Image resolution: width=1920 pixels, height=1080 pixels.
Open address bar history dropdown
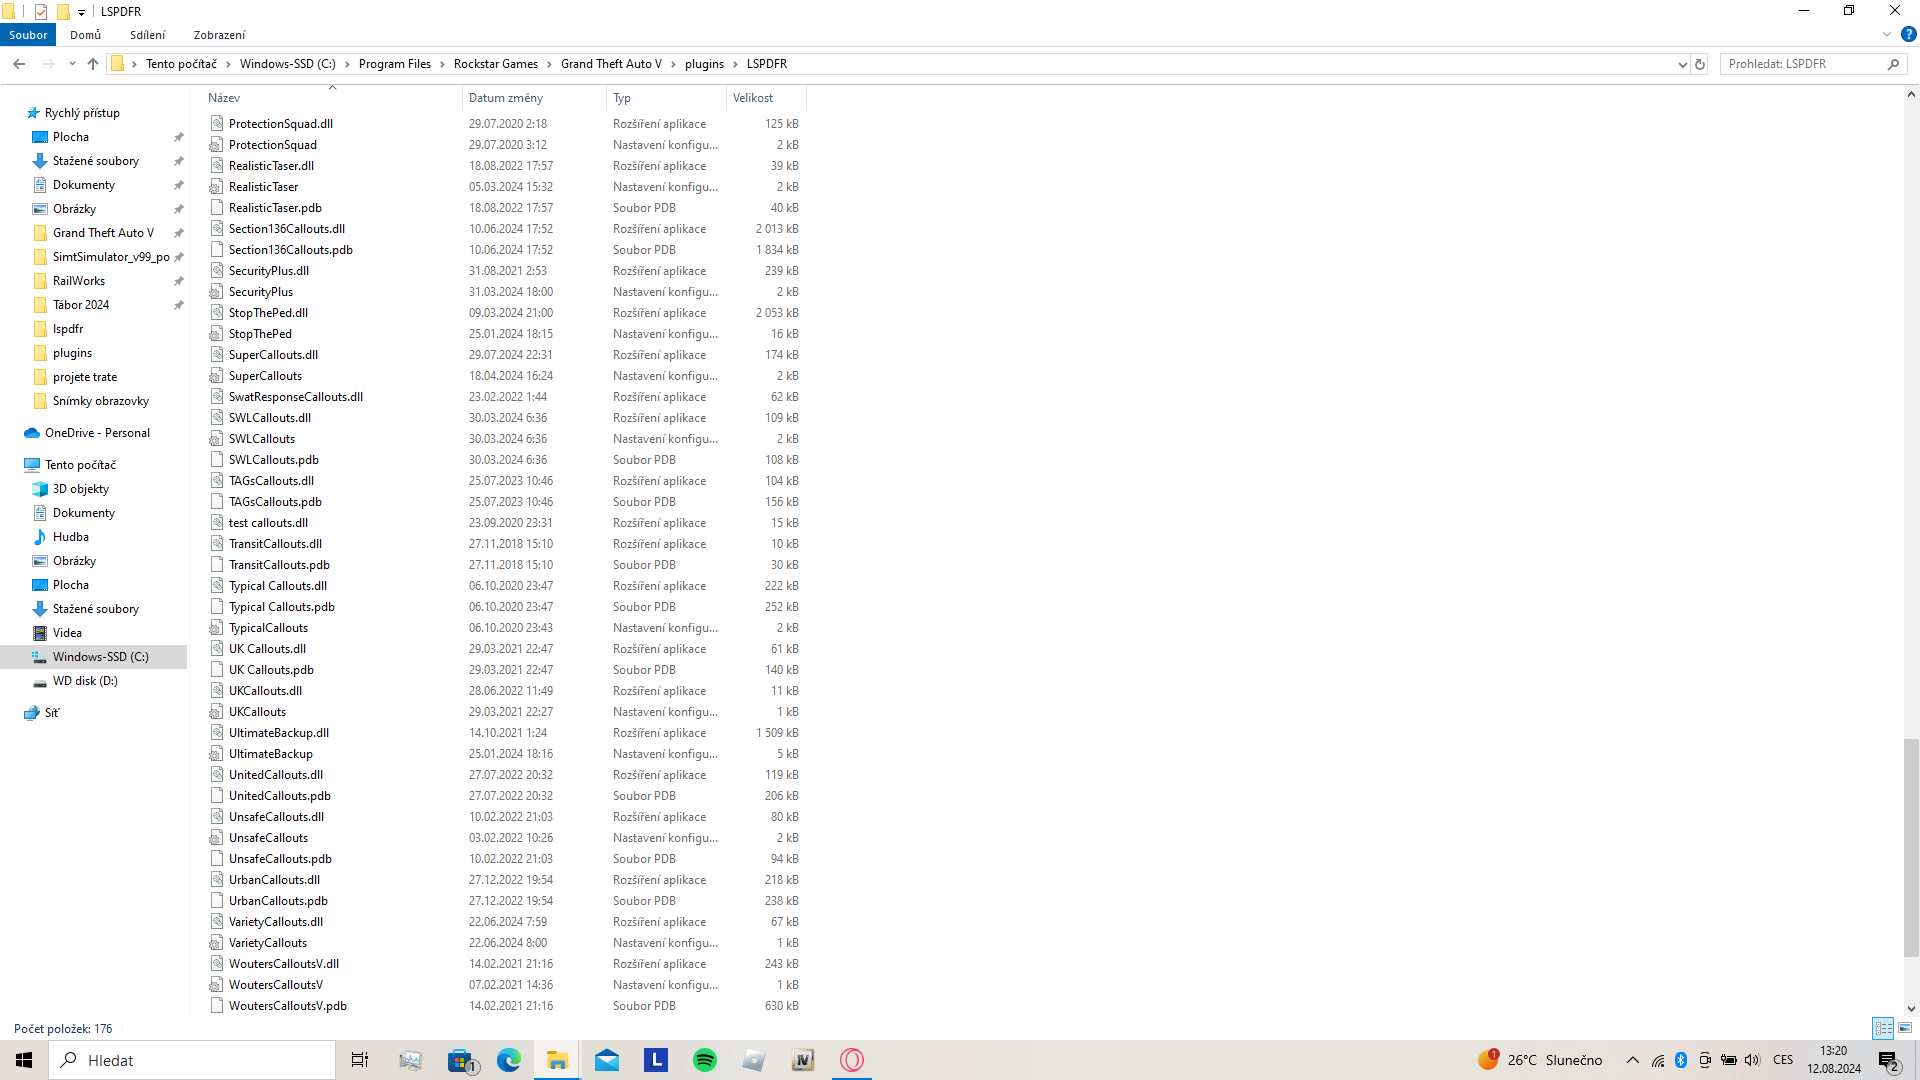[1682, 64]
